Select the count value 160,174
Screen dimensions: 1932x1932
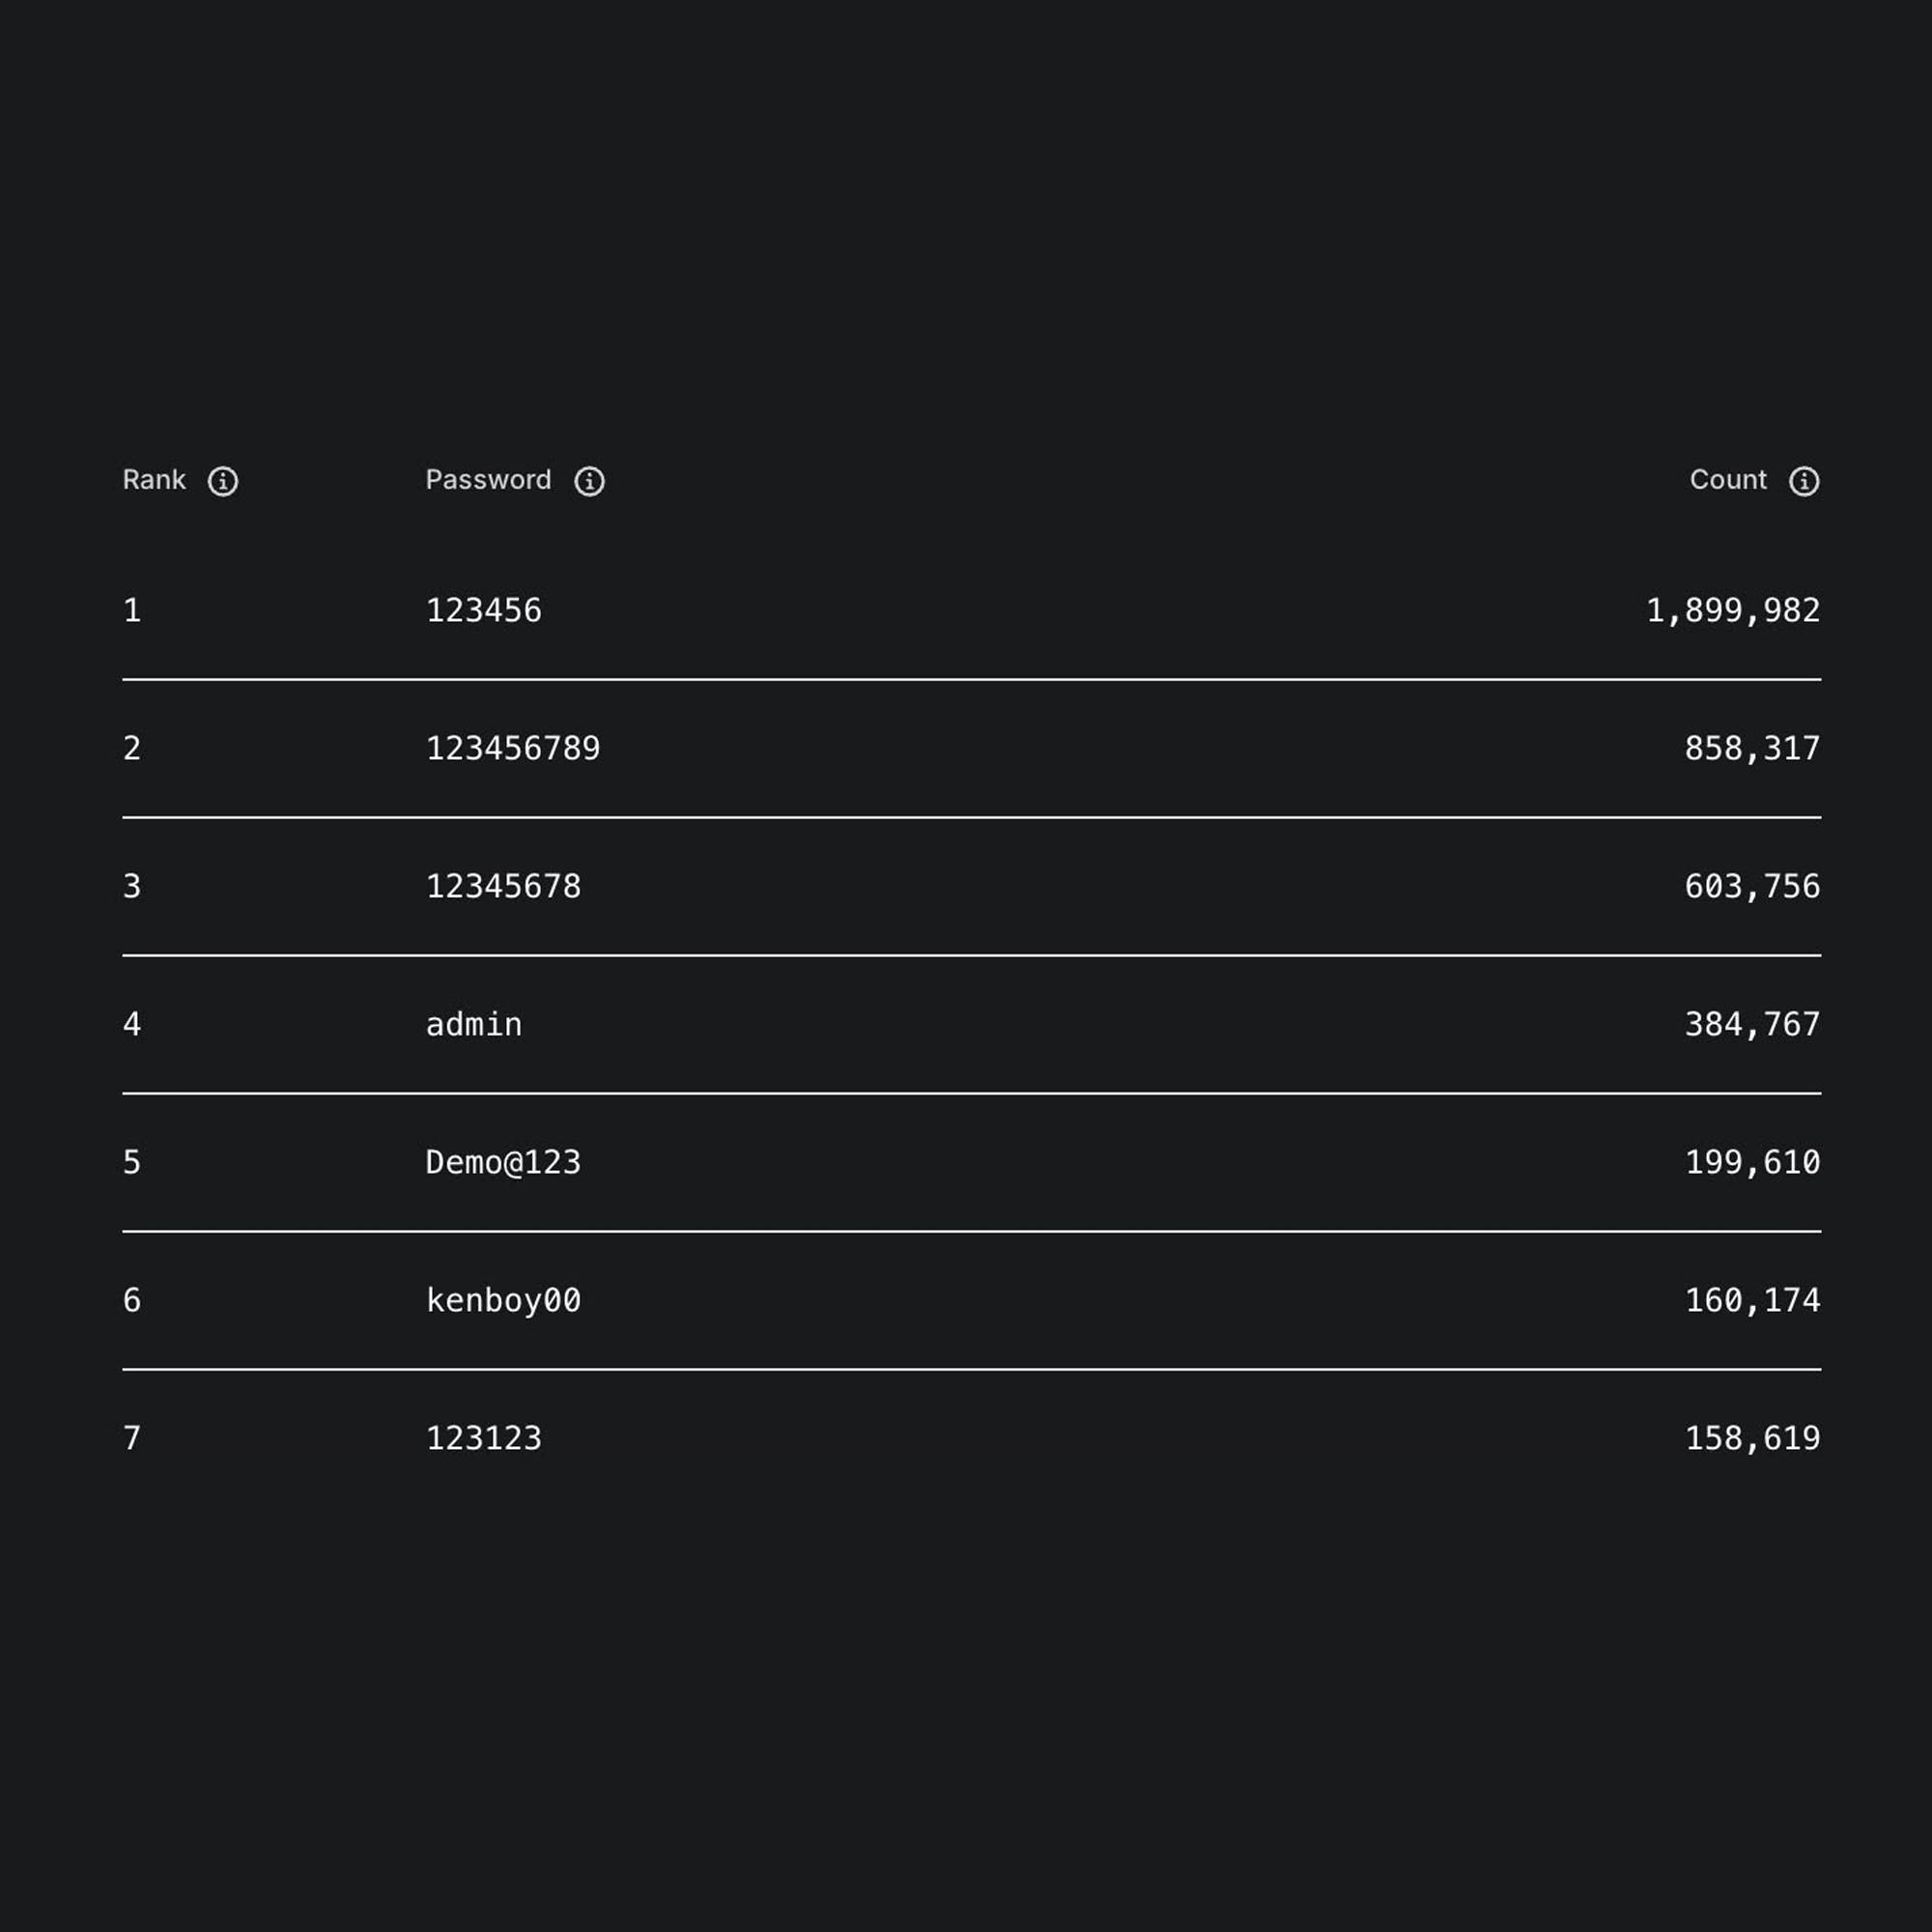coord(1751,1300)
